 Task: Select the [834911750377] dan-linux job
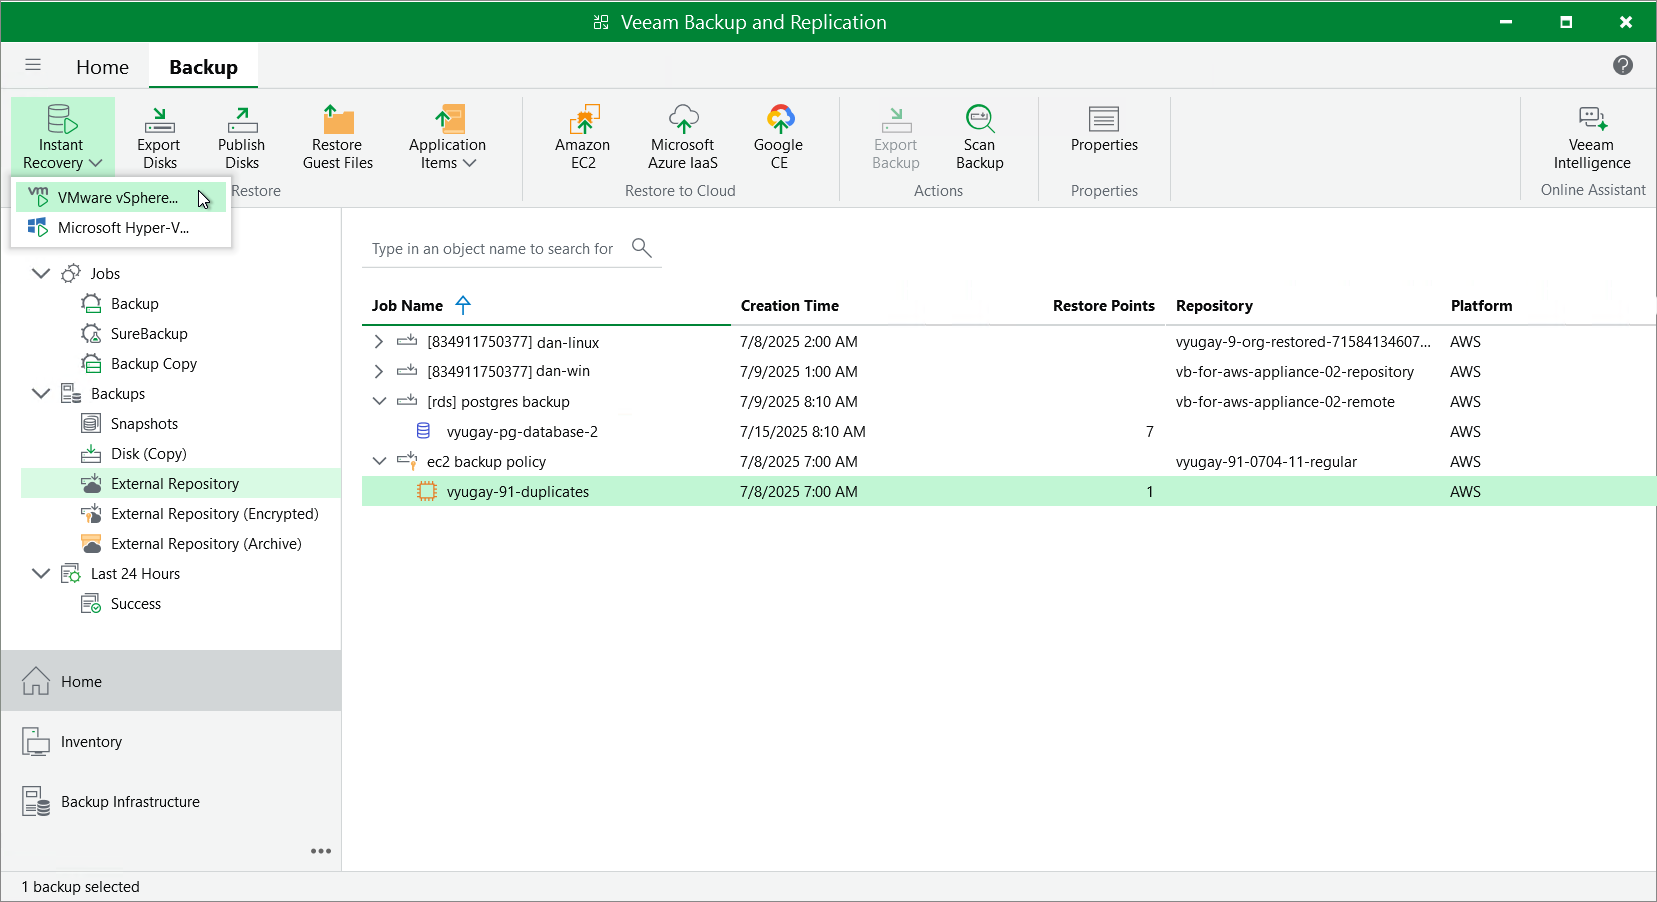[513, 342]
